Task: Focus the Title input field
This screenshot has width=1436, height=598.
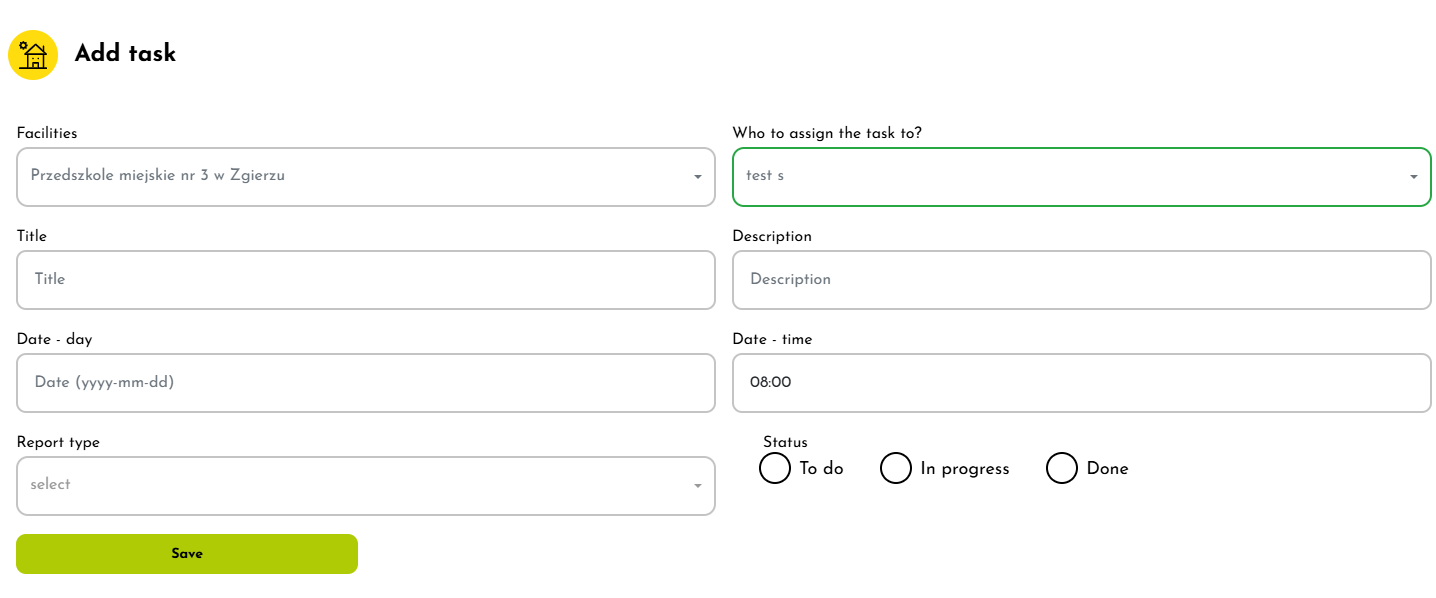Action: (365, 280)
